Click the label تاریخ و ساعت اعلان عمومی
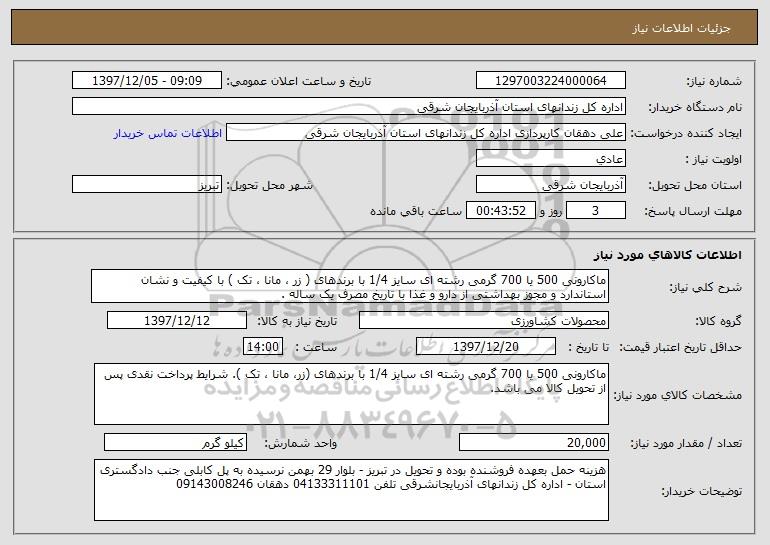The width and height of the screenshot is (770, 545). (x=299, y=81)
